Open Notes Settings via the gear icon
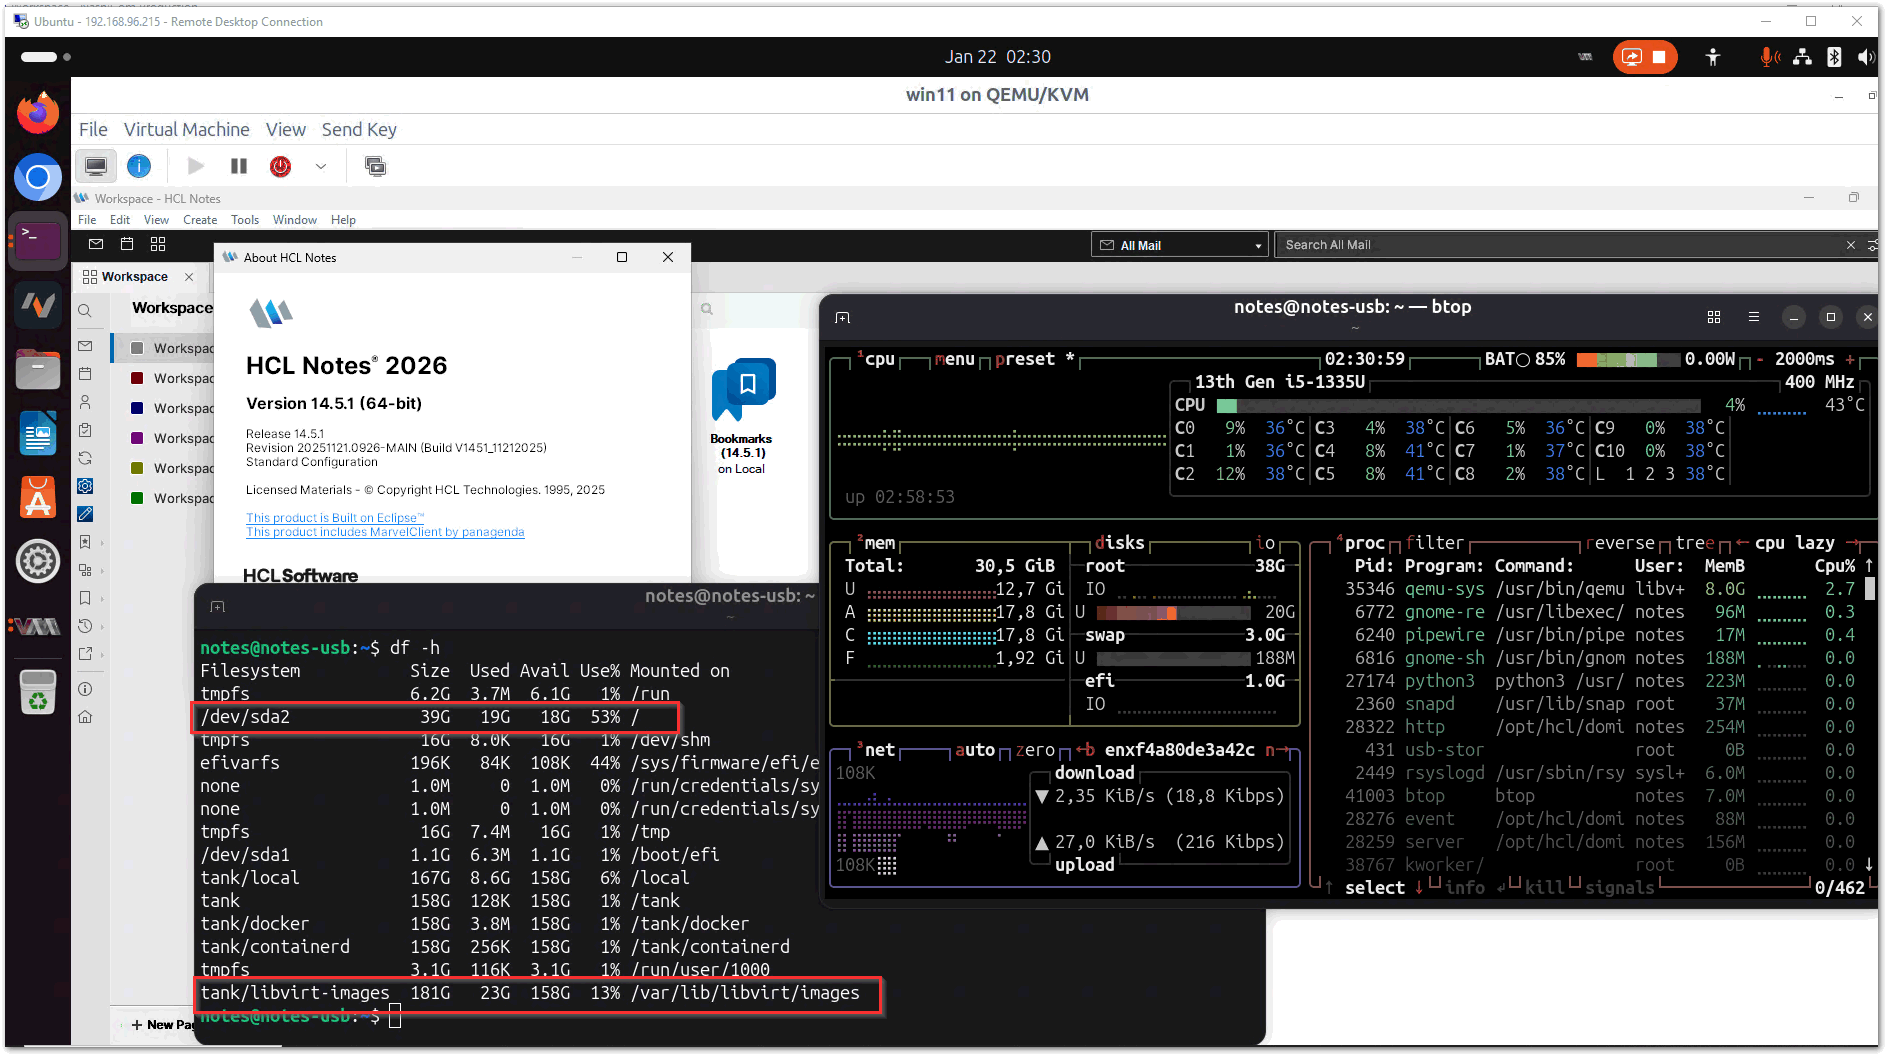Viewport: 1887px width, 1056px height. (86, 486)
